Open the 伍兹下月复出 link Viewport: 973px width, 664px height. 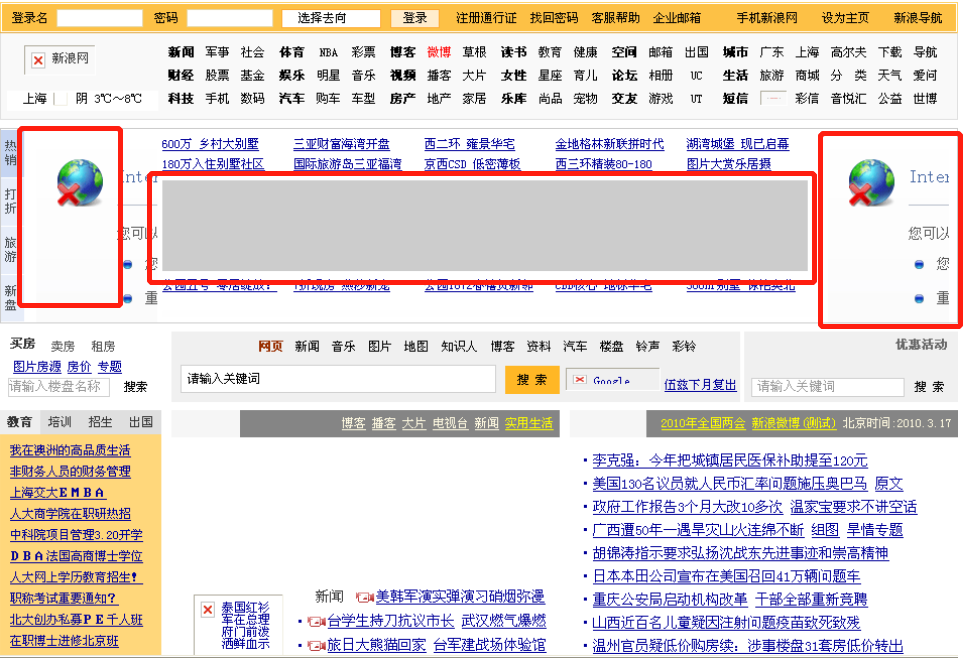(x=700, y=385)
